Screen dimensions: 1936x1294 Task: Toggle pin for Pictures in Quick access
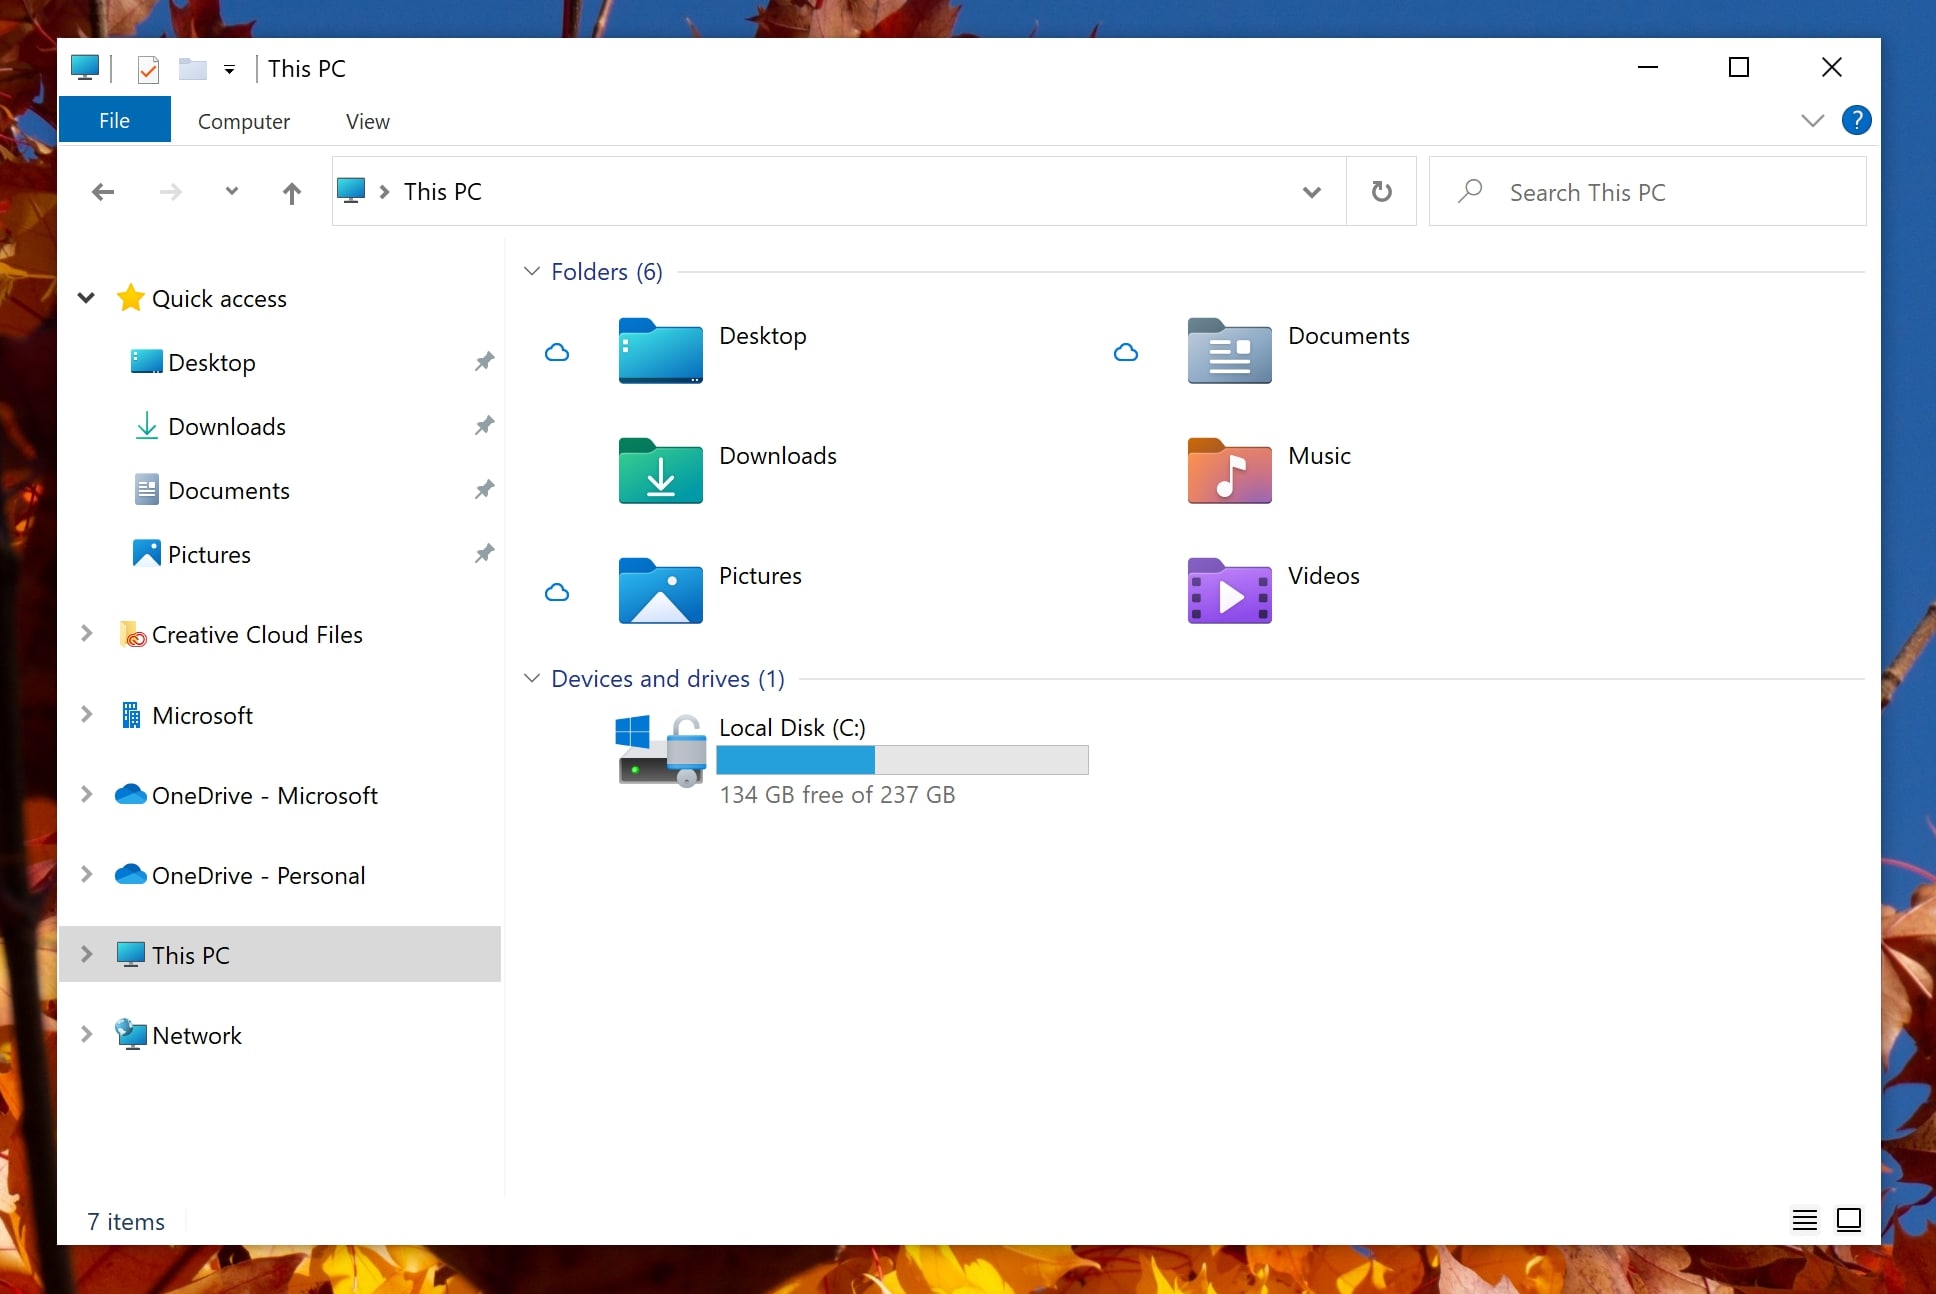point(484,553)
